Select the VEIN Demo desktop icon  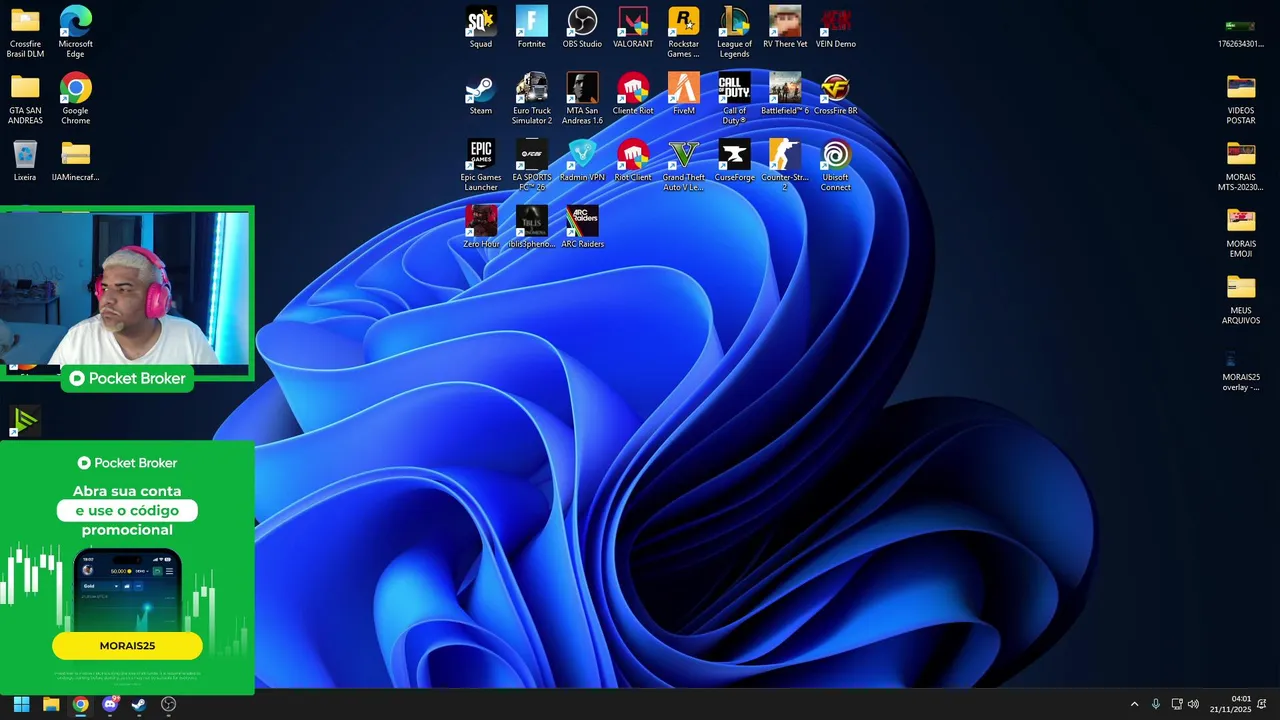[836, 28]
